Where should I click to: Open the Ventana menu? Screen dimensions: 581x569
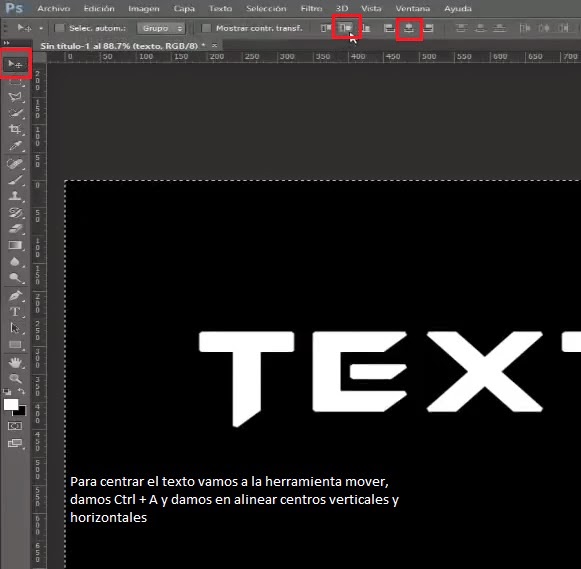413,9
